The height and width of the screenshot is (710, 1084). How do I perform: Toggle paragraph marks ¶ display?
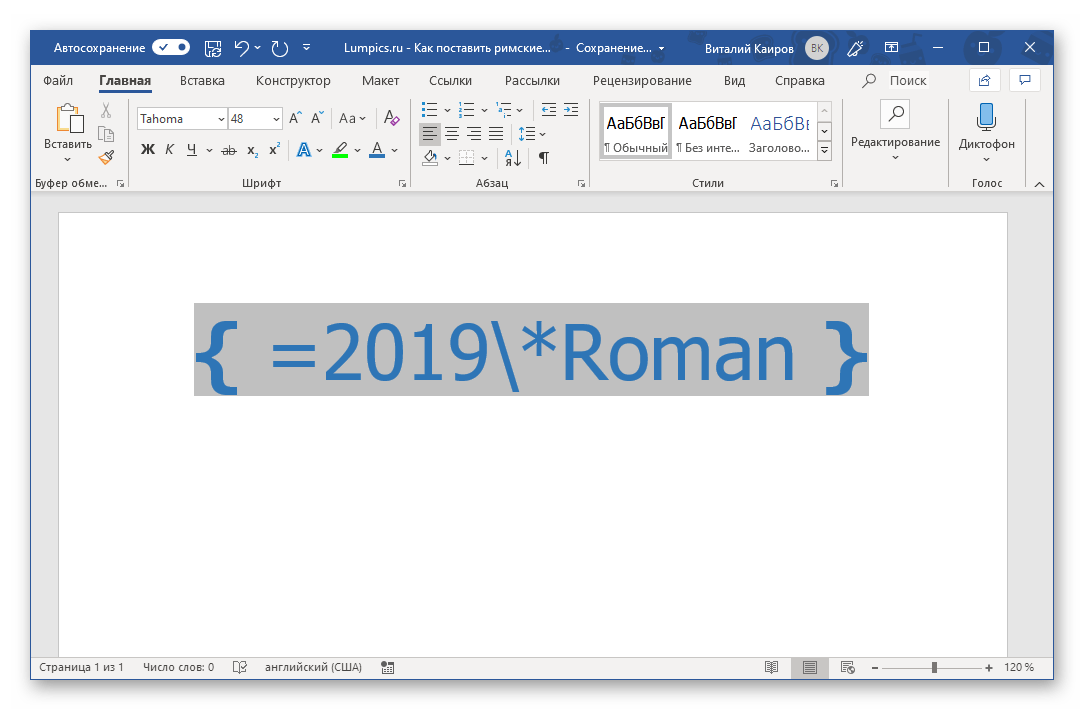[x=544, y=158]
